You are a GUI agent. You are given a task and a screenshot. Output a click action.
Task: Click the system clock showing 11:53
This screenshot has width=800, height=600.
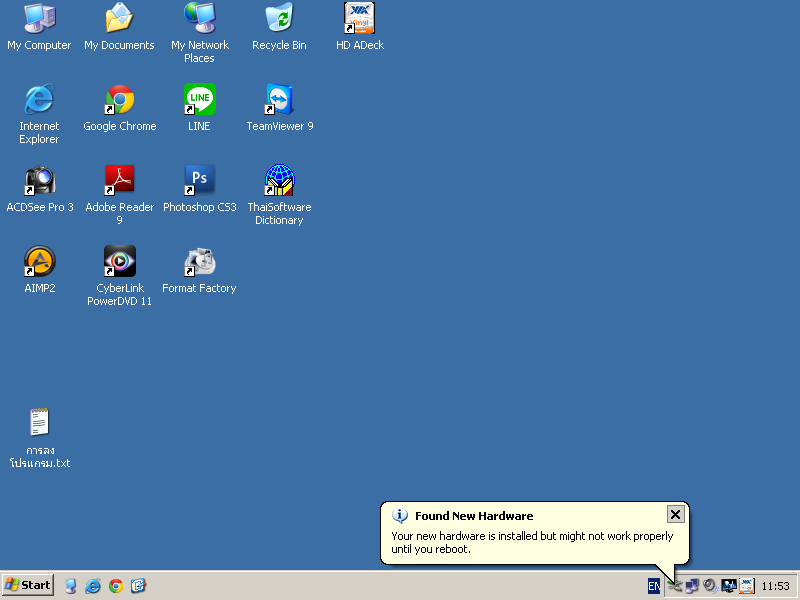pos(776,586)
